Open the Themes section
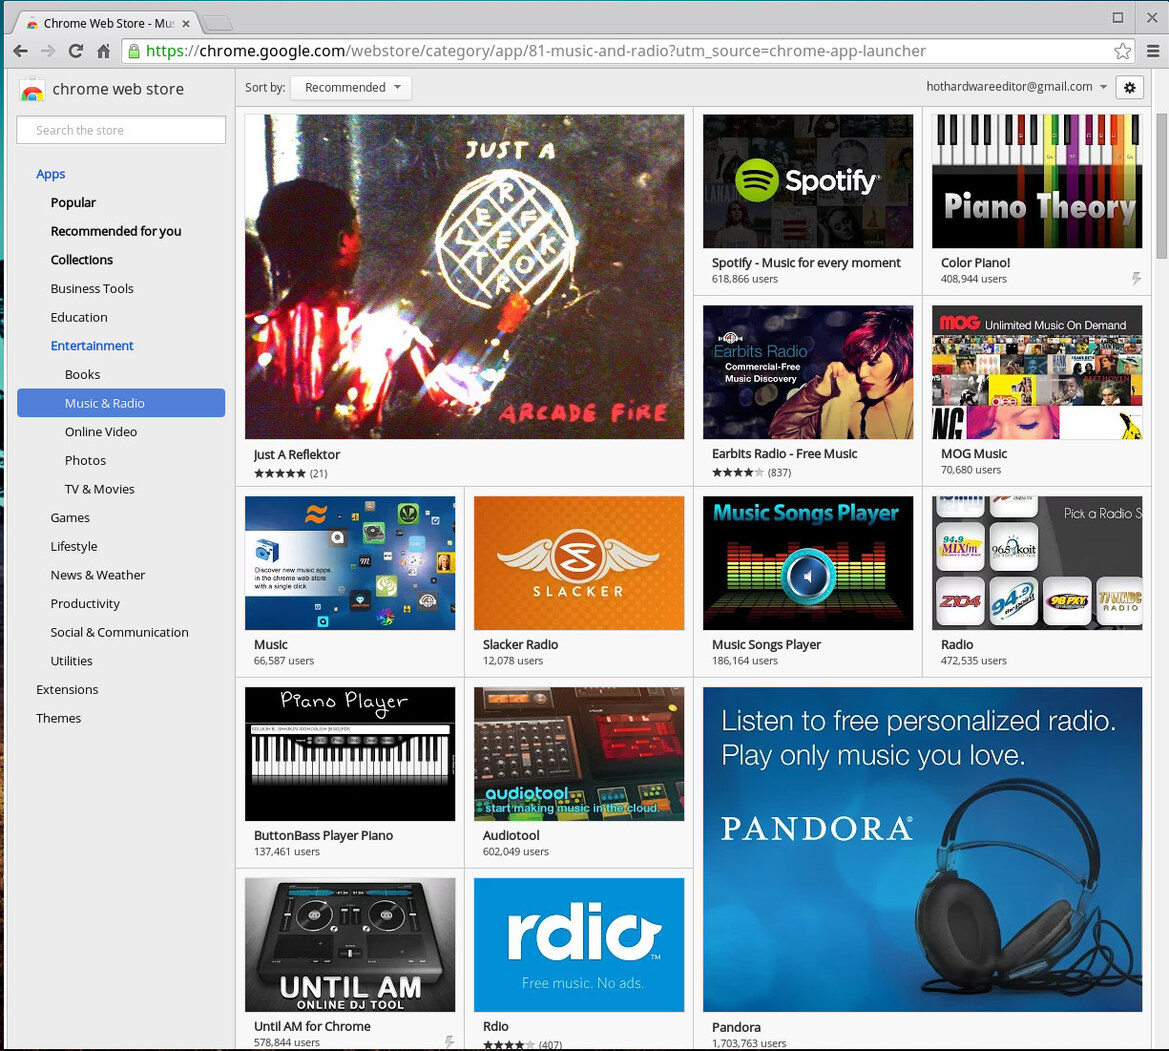Screen dimensions: 1169x1051 click(x=58, y=719)
